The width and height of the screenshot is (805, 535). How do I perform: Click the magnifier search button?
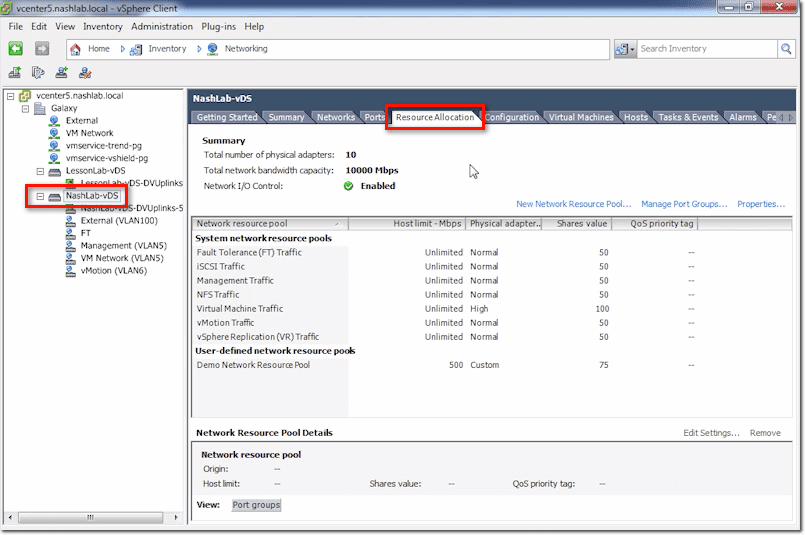(786, 49)
